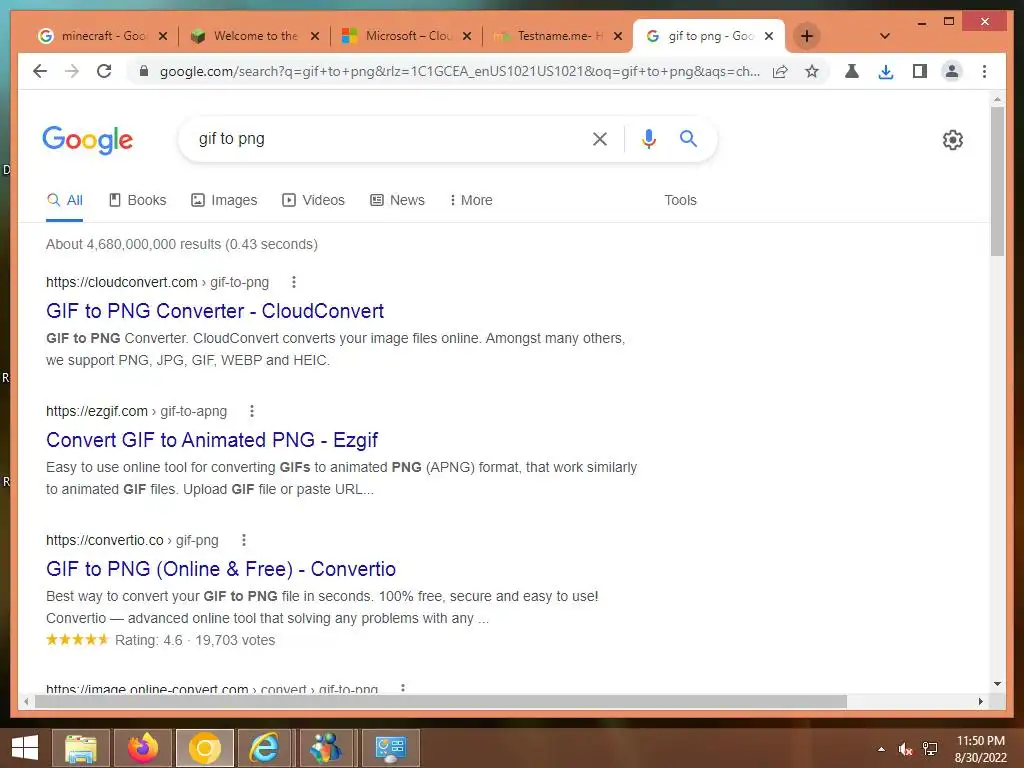The width and height of the screenshot is (1024, 768).
Task: Click the https://cloudconvert.com URL breadcrumb
Action: point(157,282)
